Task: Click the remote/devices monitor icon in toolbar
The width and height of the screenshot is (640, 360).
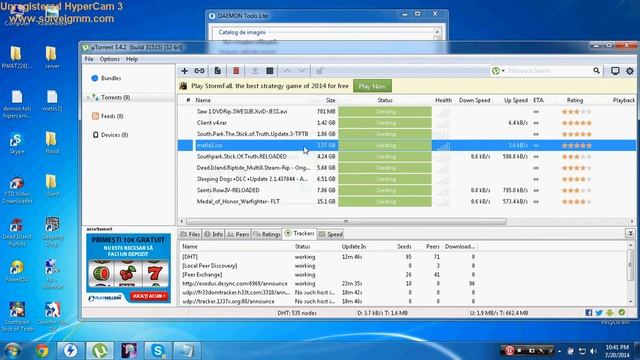Action: coord(615,71)
